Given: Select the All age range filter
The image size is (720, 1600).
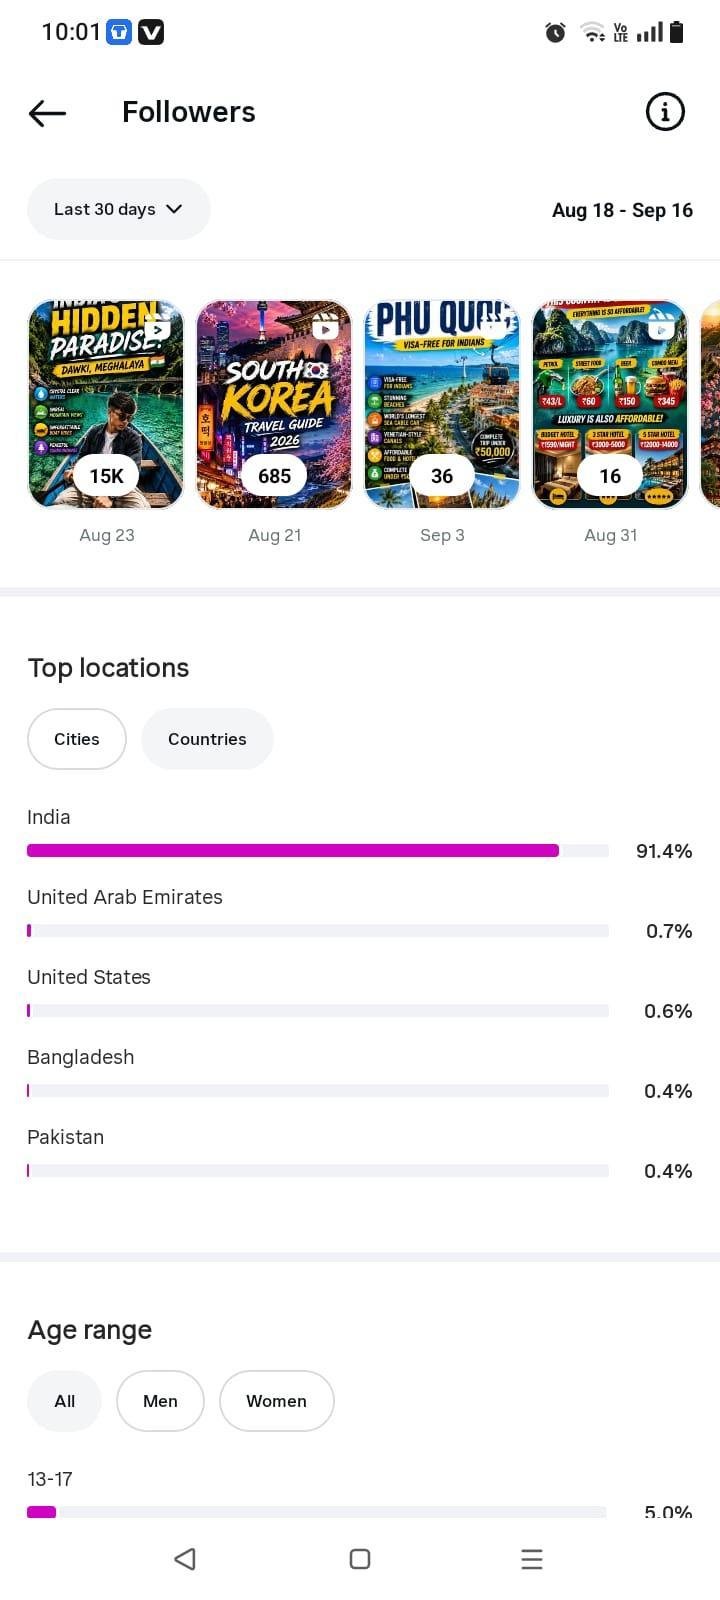Looking at the screenshot, I should click(65, 1401).
